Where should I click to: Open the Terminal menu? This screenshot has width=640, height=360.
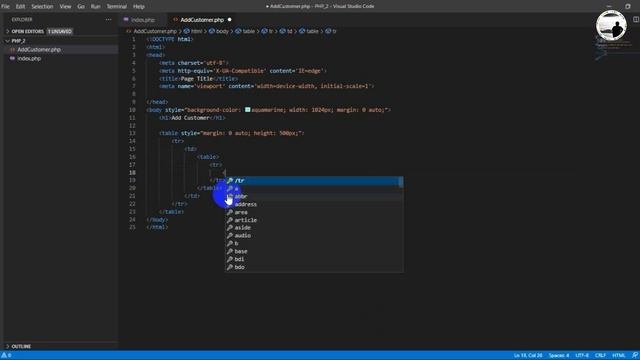point(117,7)
